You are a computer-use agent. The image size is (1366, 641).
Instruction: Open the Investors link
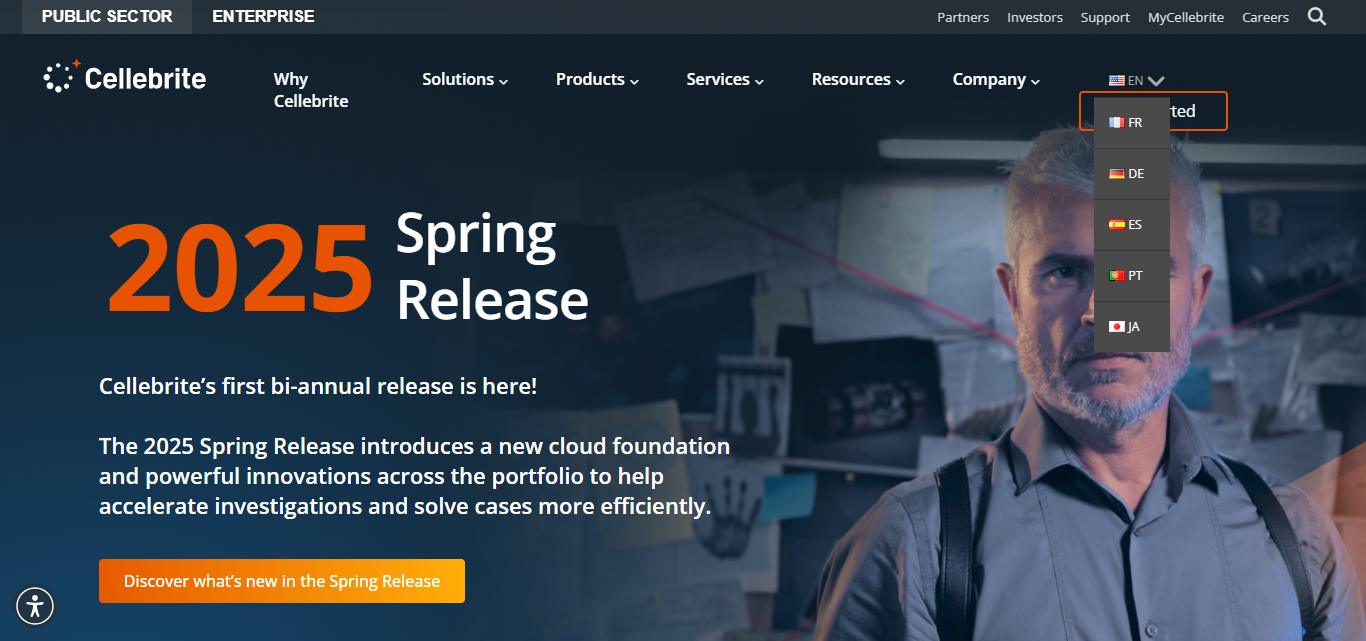coord(1035,17)
